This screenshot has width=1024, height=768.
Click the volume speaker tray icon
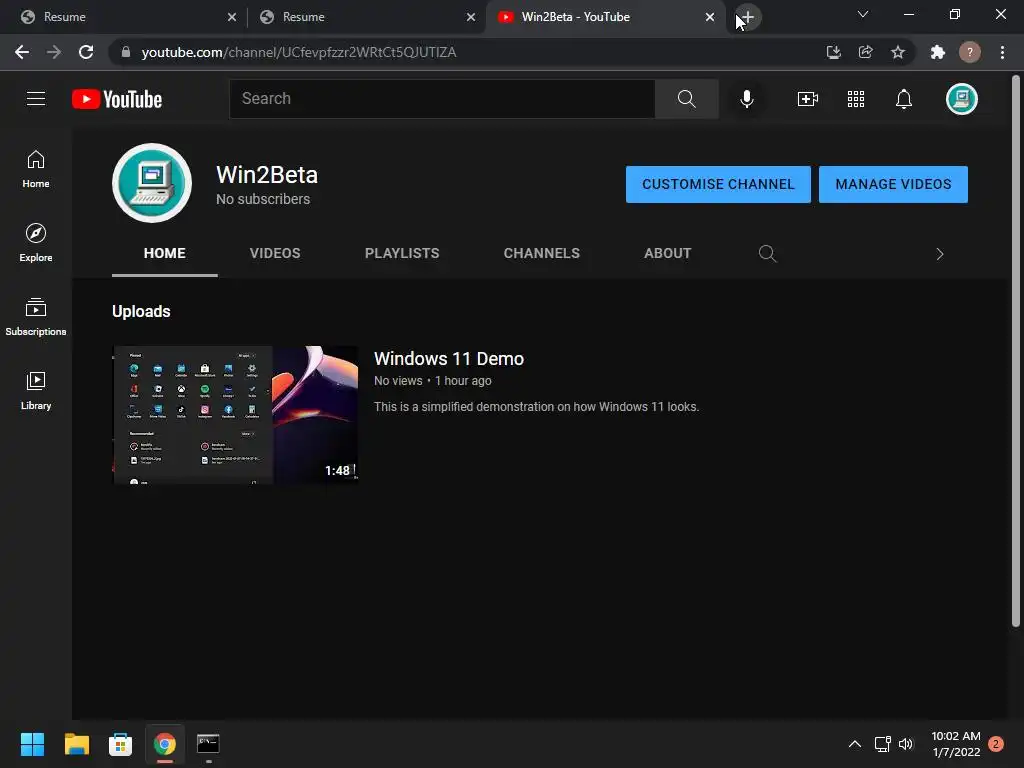click(906, 744)
